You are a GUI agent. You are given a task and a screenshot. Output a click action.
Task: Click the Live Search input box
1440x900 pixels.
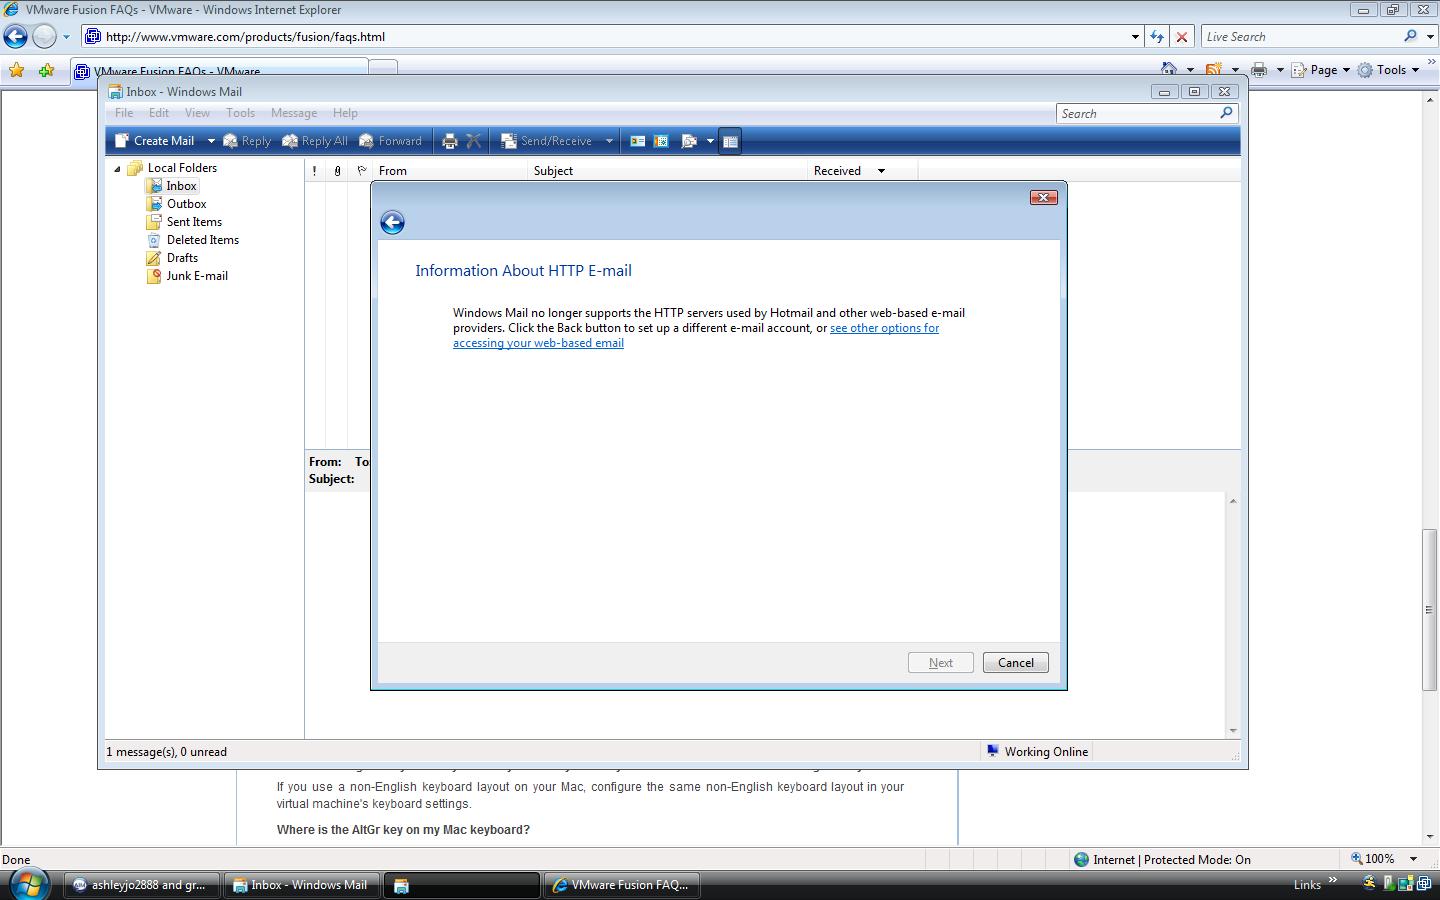[1300, 37]
